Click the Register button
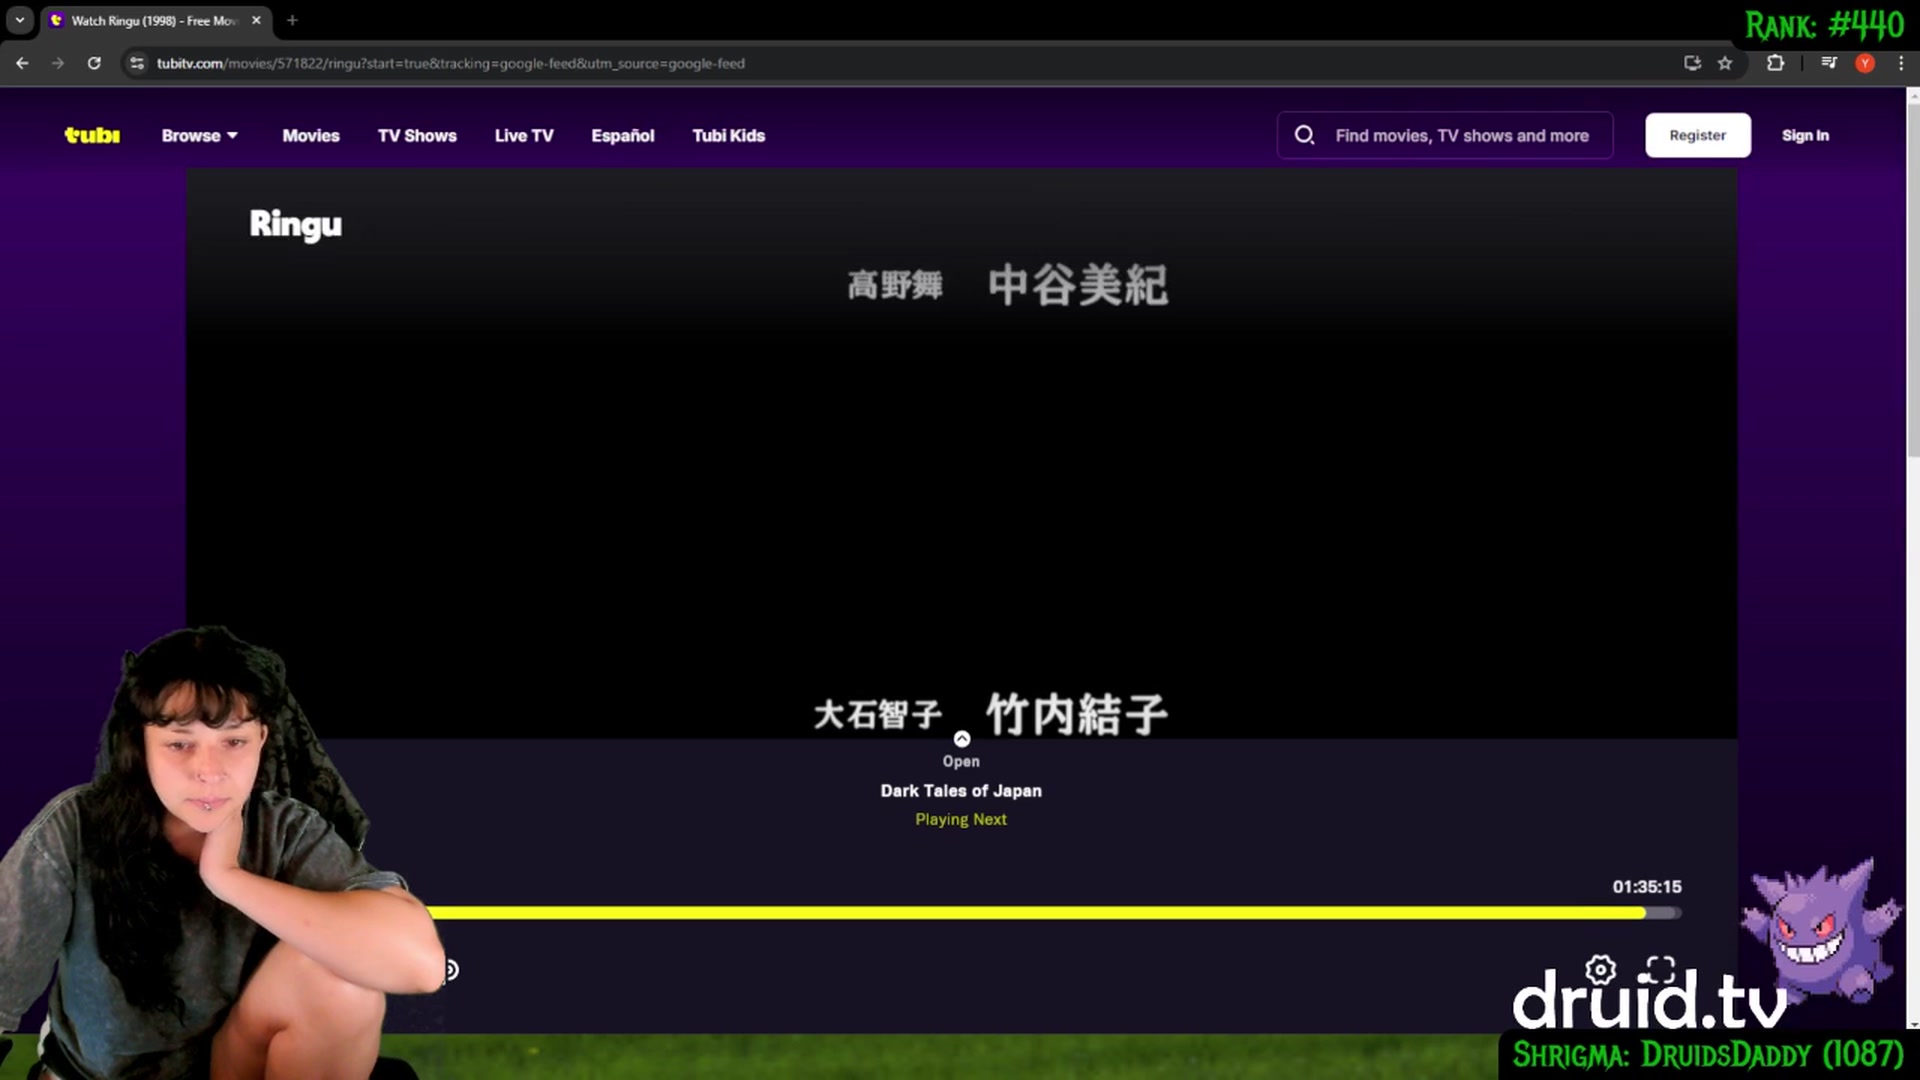The image size is (1920, 1080). 1698,135
